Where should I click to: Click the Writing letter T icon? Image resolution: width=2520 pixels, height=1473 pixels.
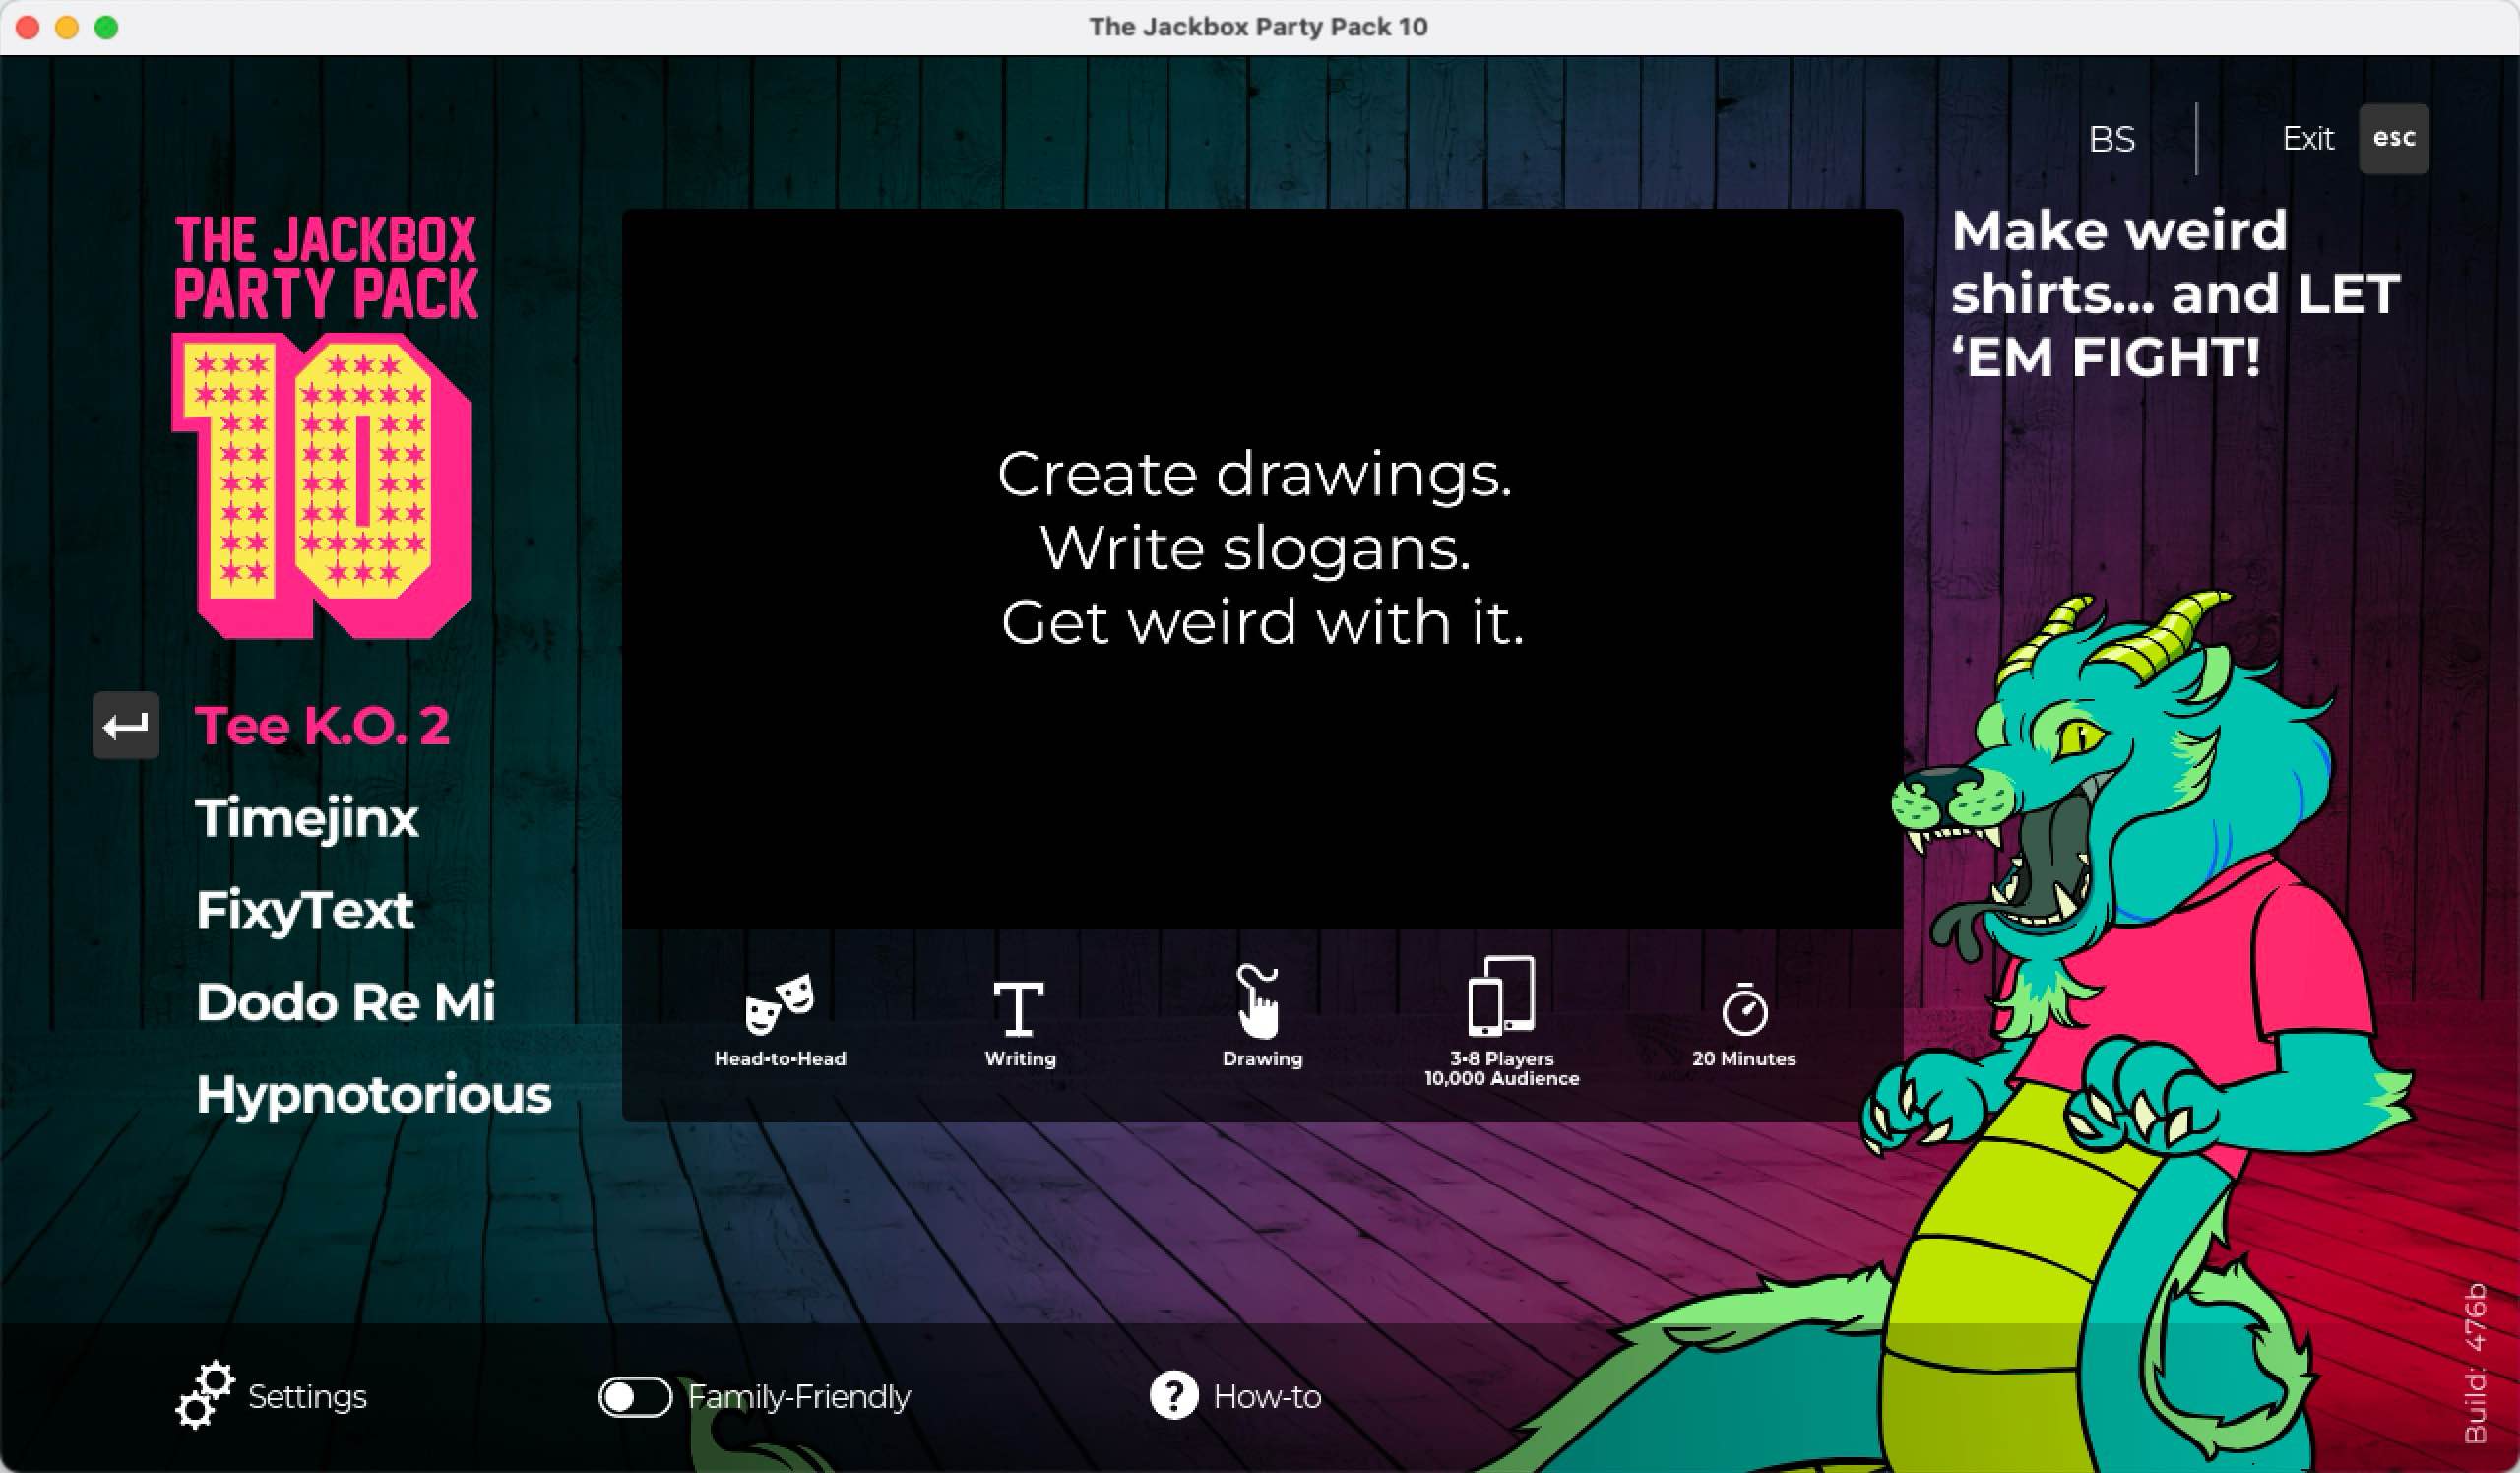(1018, 1008)
